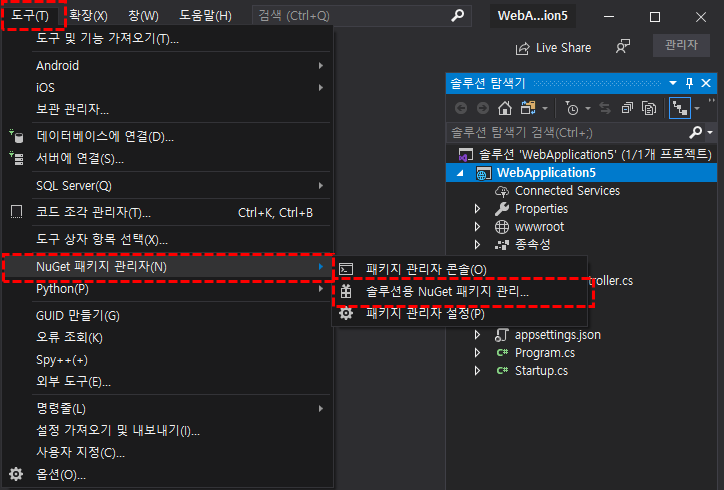Screen dimensions: 724x490
Task: Open dropdown next to file nesting button
Action: 697,109
